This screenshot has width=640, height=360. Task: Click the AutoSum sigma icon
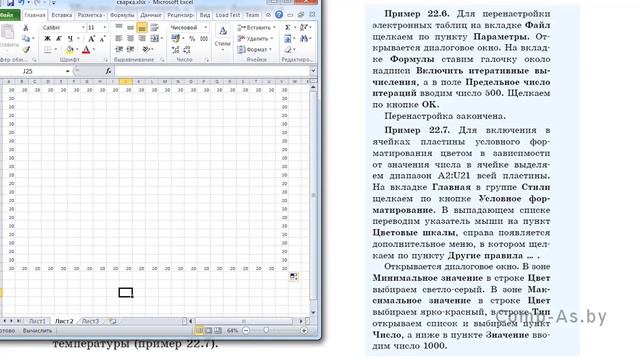288,27
